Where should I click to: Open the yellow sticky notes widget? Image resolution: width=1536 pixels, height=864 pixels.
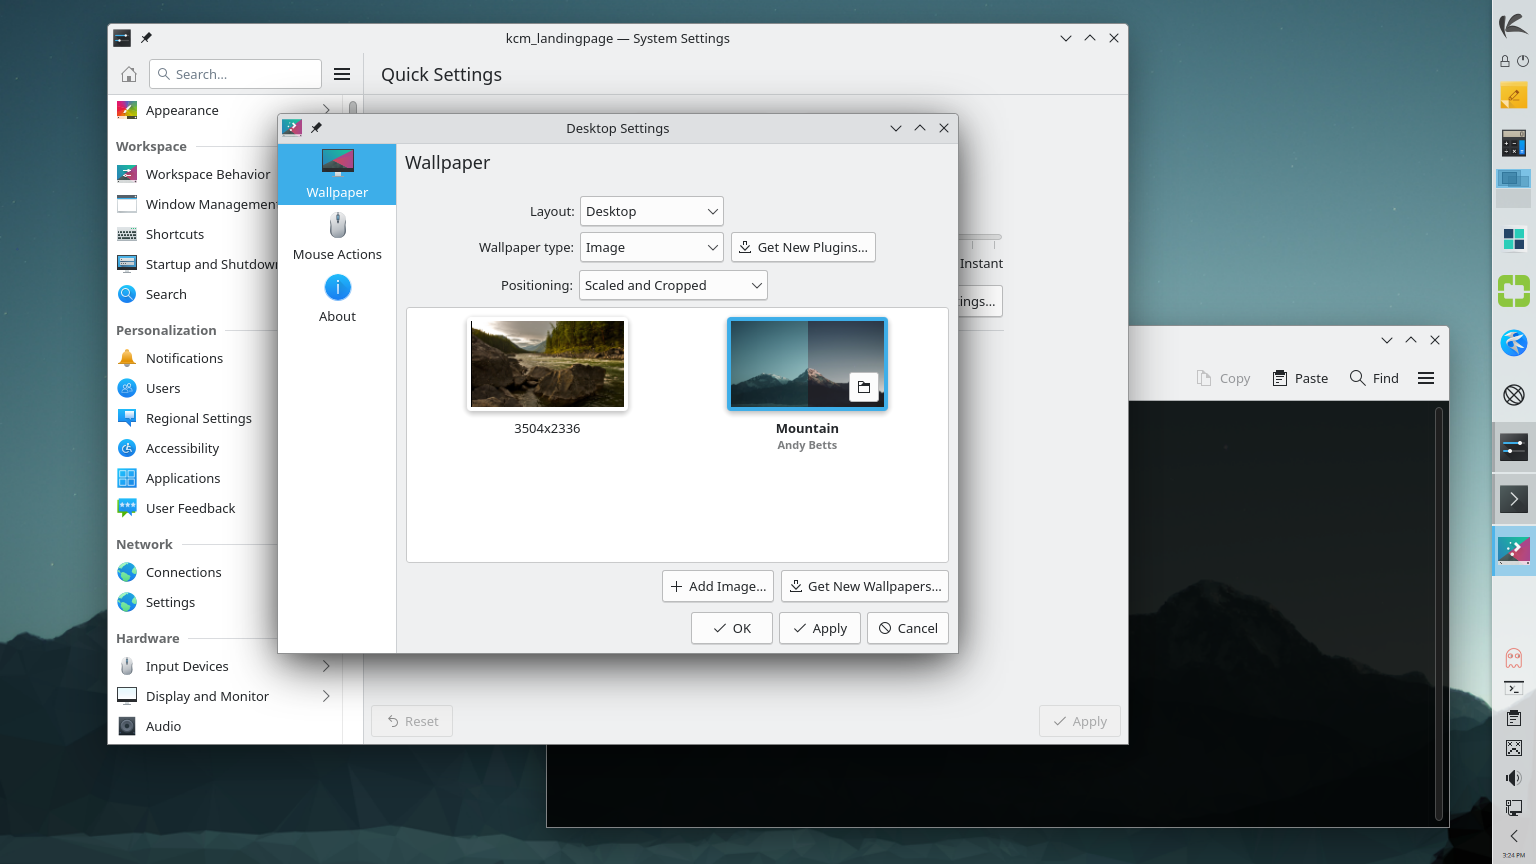[1513, 96]
